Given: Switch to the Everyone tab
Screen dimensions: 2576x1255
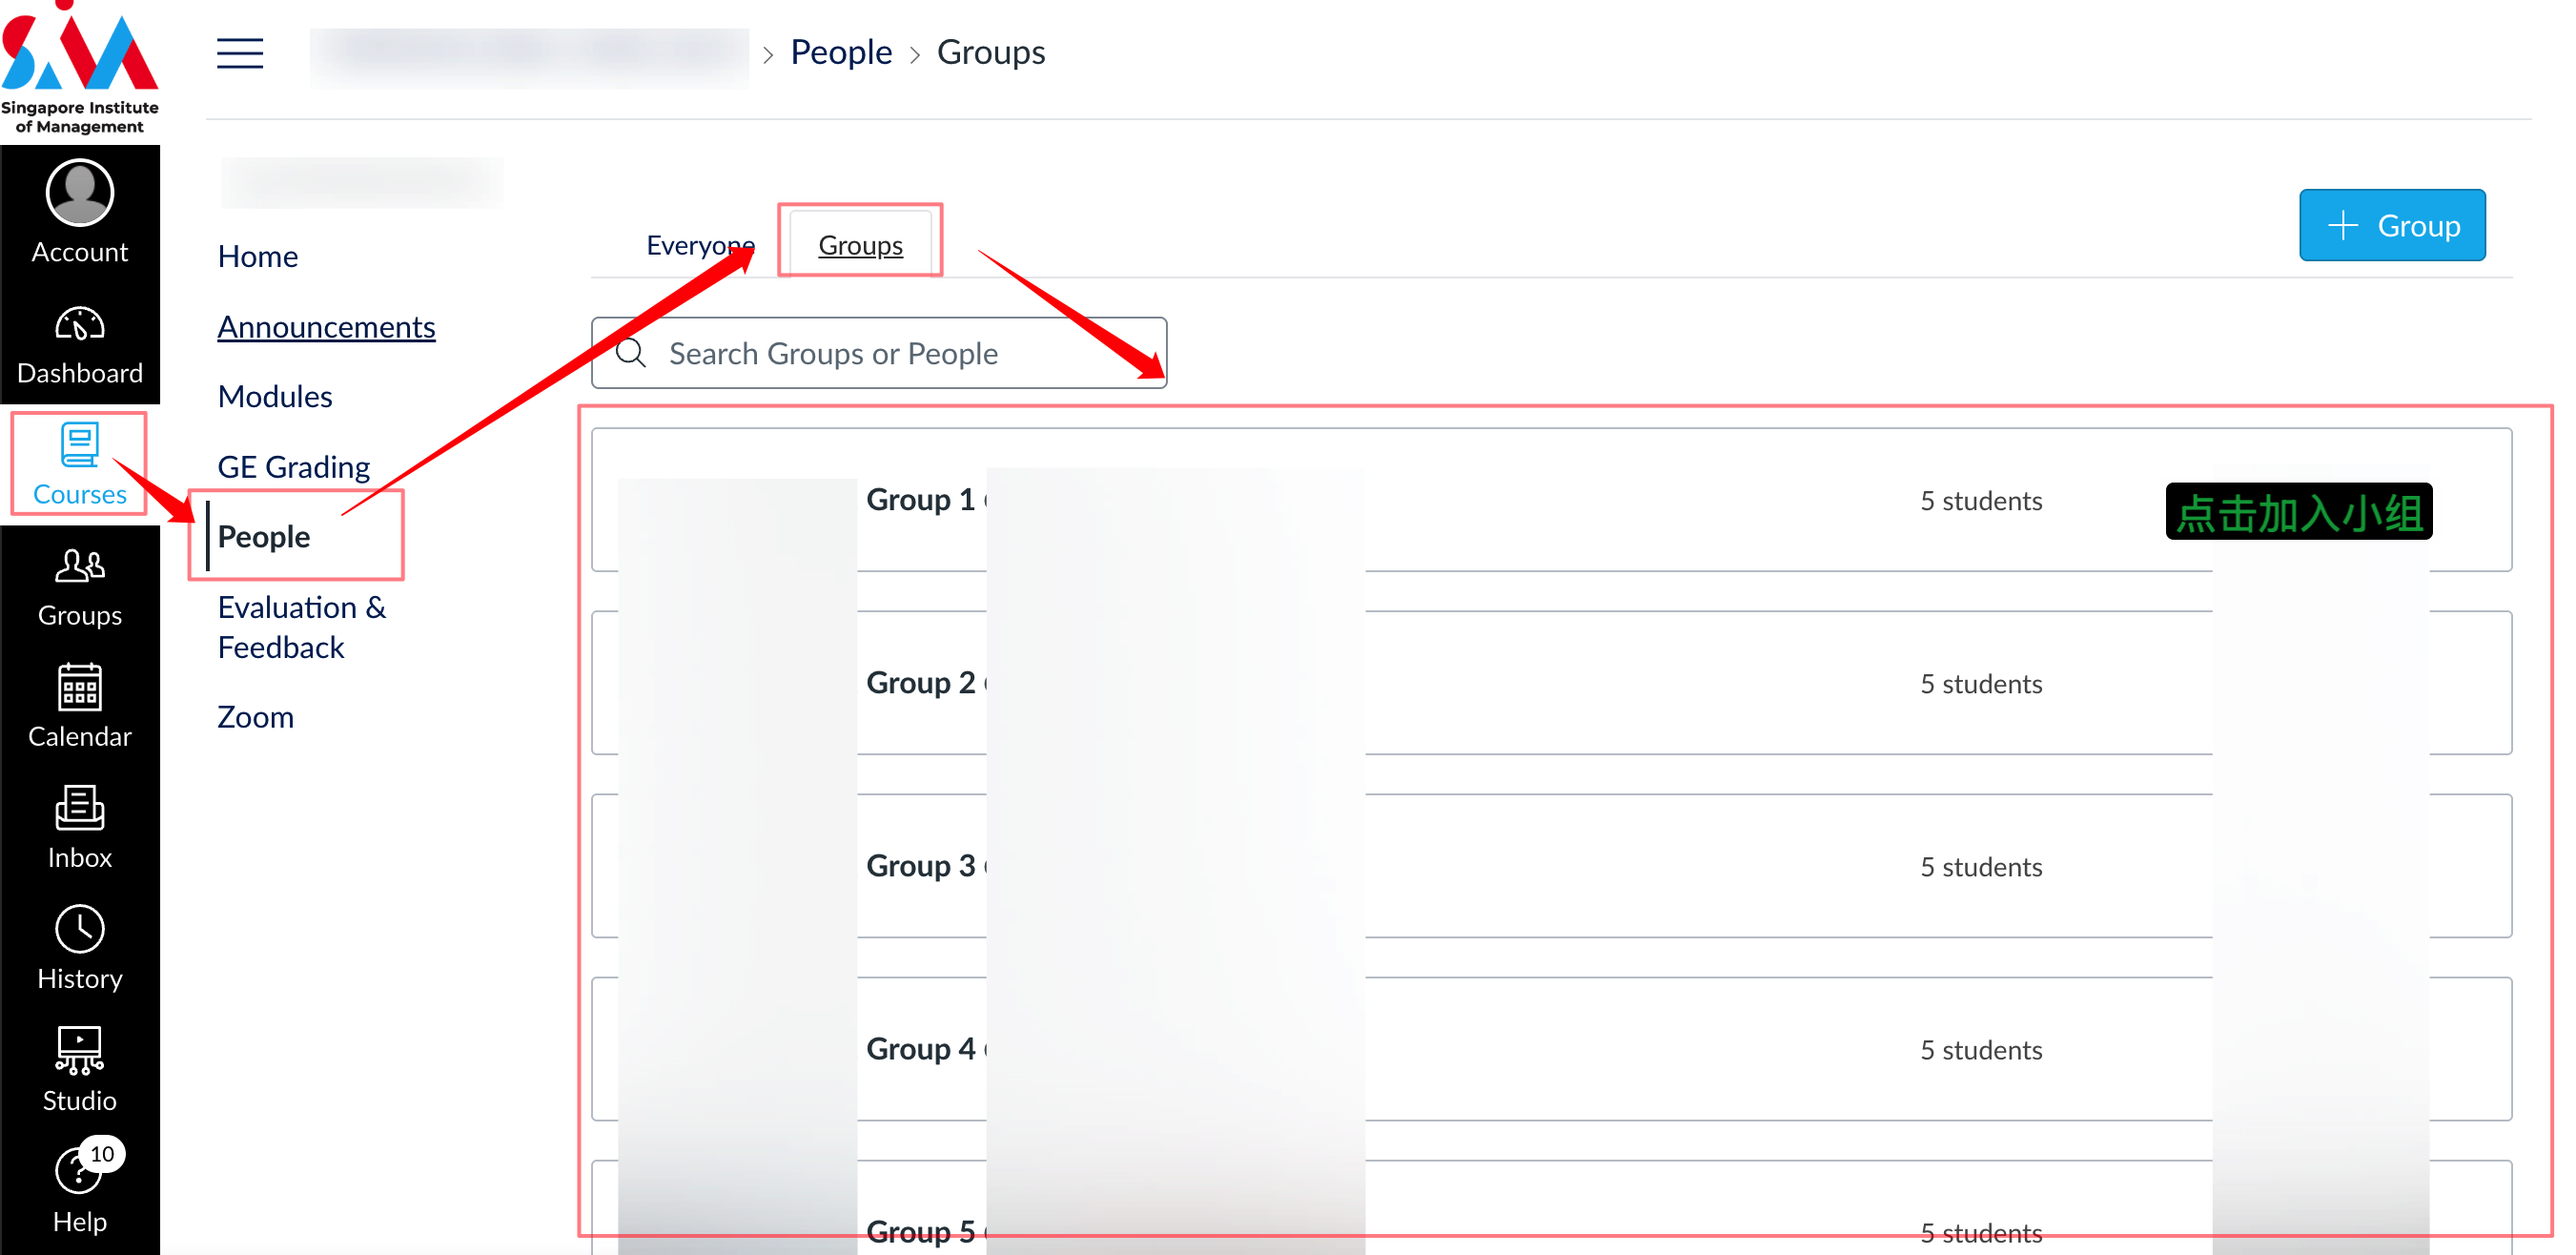Looking at the screenshot, I should tap(700, 245).
